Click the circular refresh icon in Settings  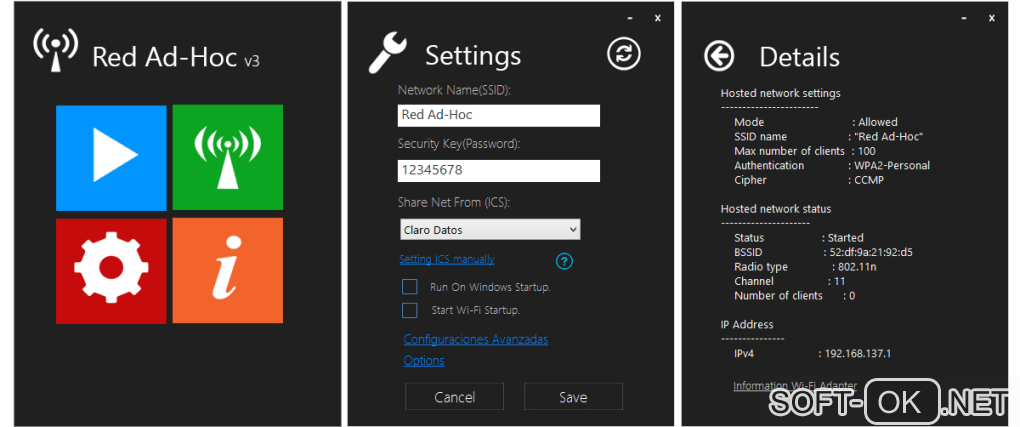click(623, 54)
